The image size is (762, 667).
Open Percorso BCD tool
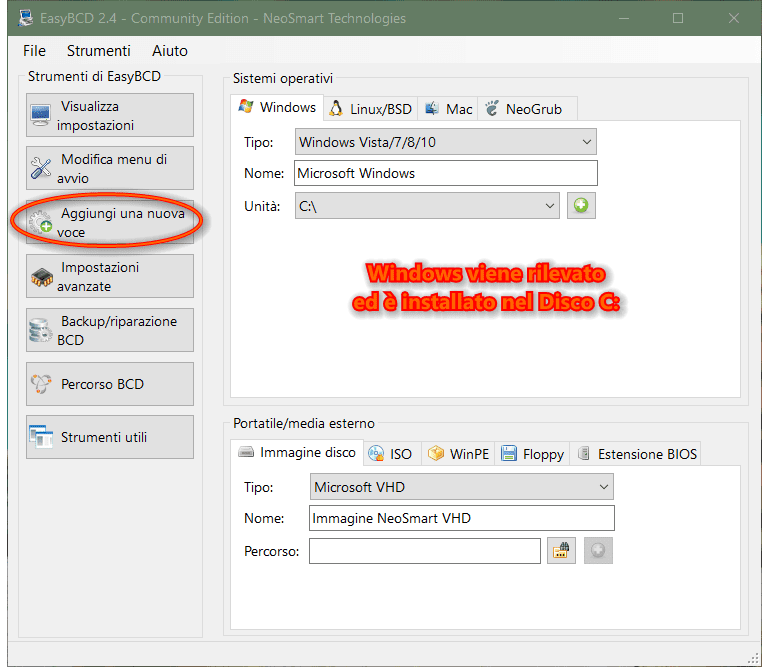(110, 384)
